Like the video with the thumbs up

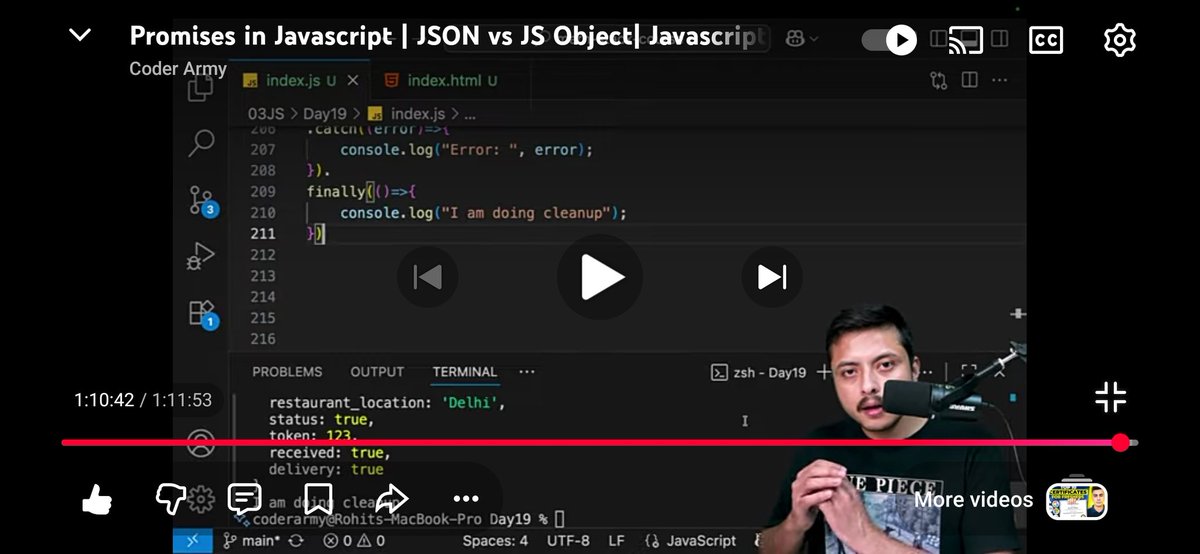coord(96,499)
